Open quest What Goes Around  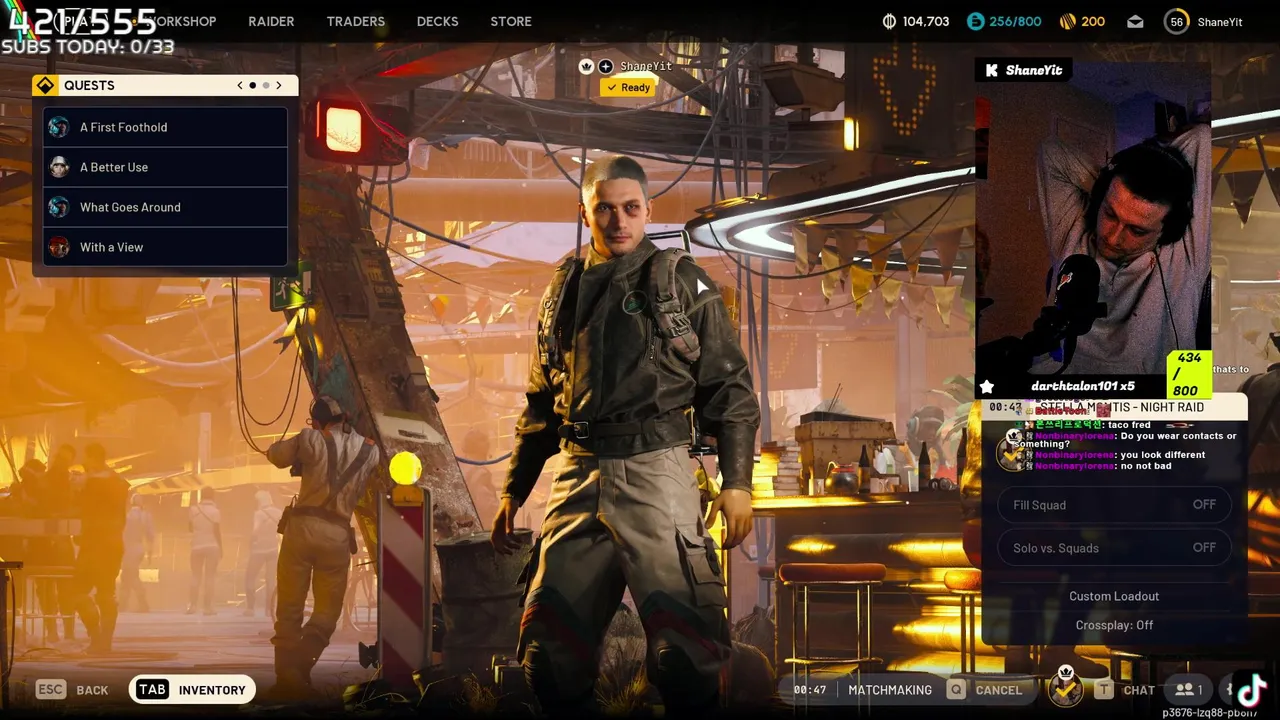click(166, 207)
